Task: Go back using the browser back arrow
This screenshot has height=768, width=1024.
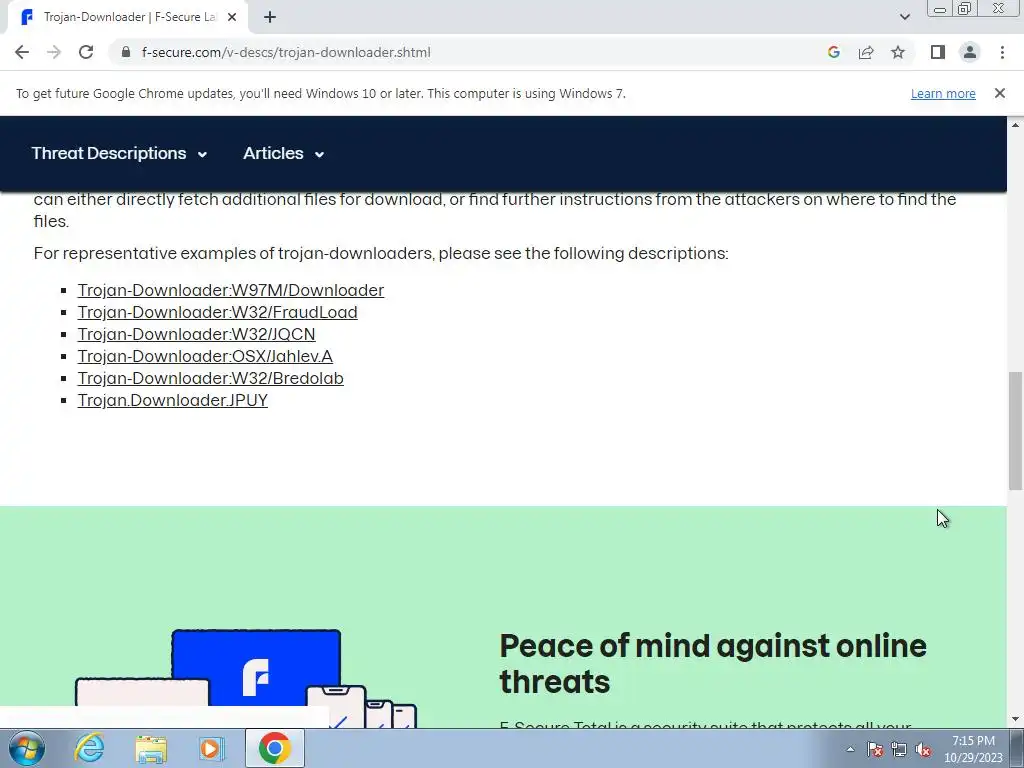Action: pos(22,52)
